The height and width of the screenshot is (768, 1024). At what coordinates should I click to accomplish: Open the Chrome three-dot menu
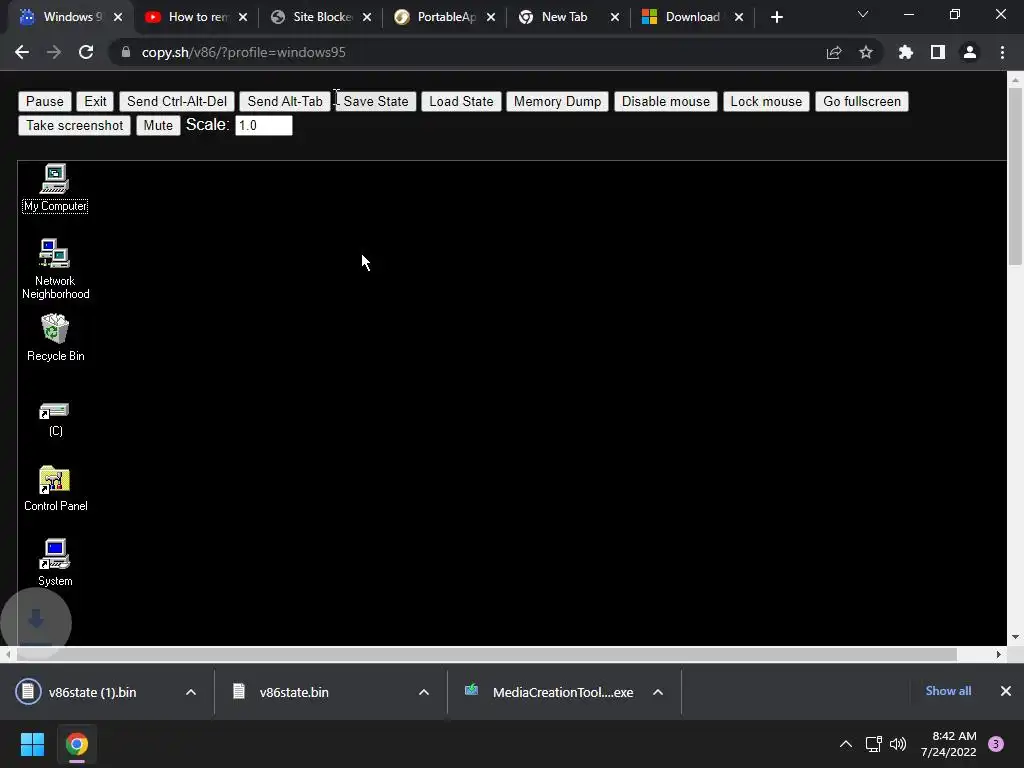pos(1002,52)
